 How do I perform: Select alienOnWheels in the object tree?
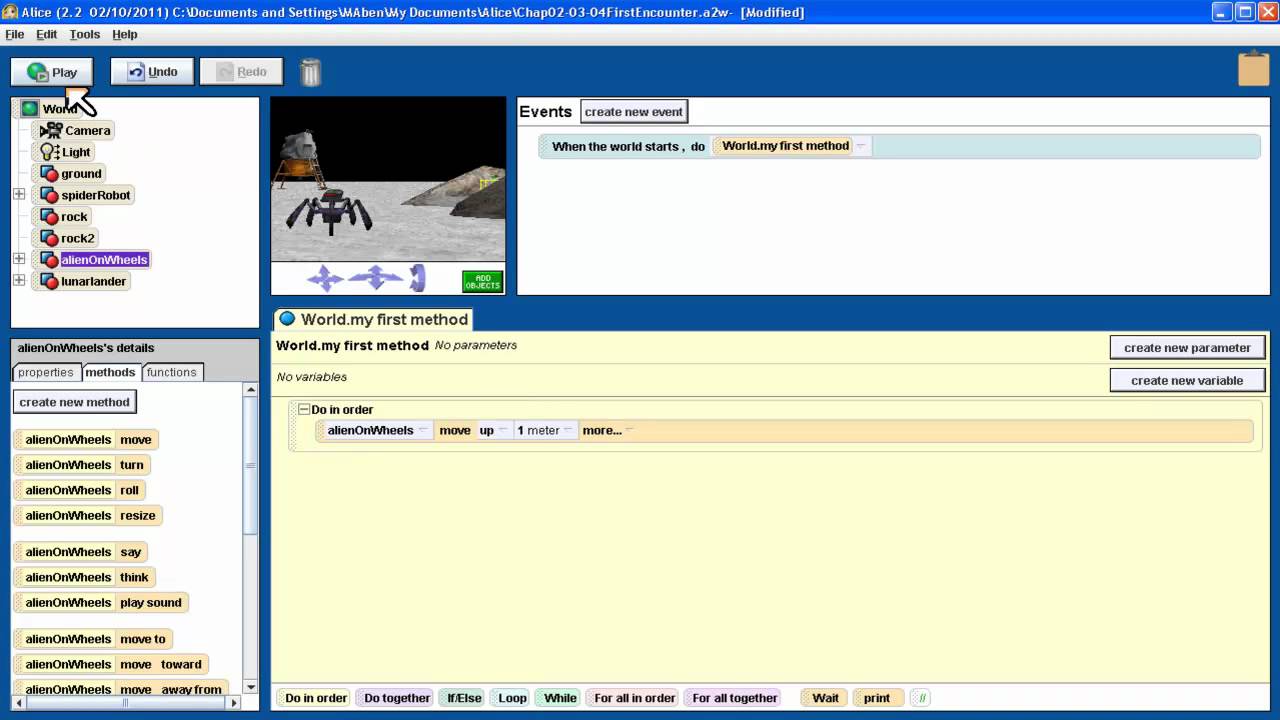click(104, 260)
